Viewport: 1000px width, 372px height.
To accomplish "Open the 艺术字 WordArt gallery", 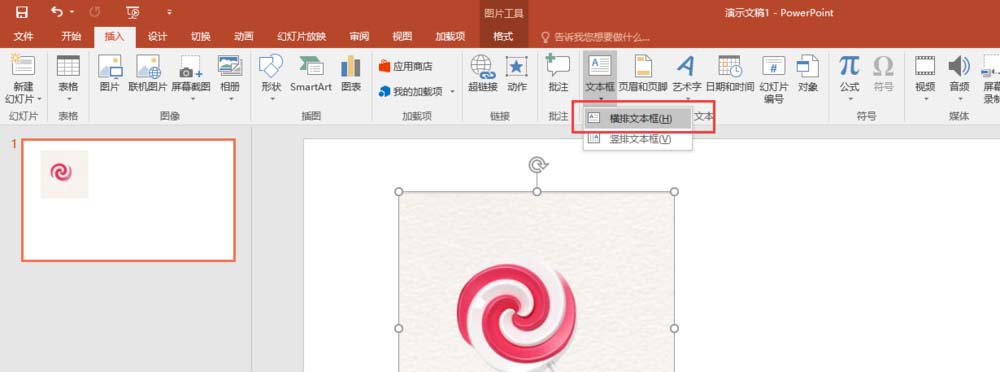I will [687, 78].
